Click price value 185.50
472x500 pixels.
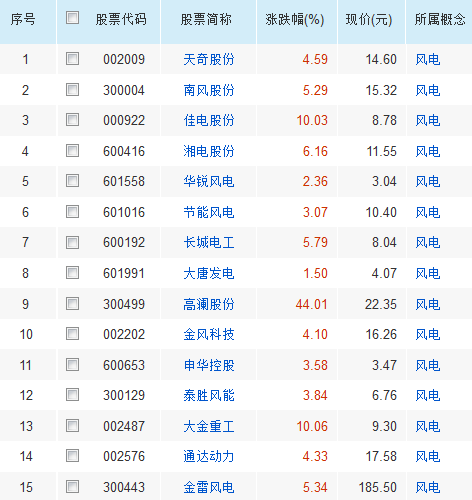tap(378, 487)
